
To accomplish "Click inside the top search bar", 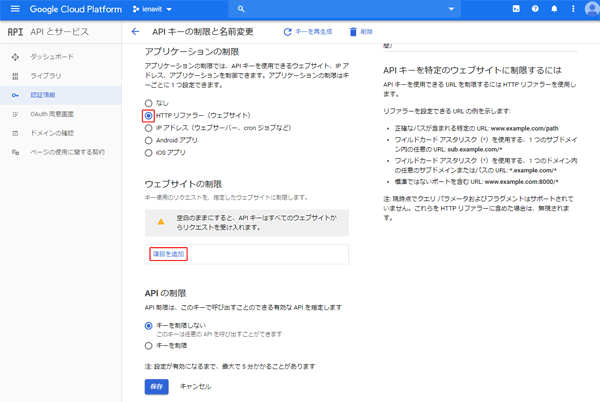I will (x=344, y=9).
